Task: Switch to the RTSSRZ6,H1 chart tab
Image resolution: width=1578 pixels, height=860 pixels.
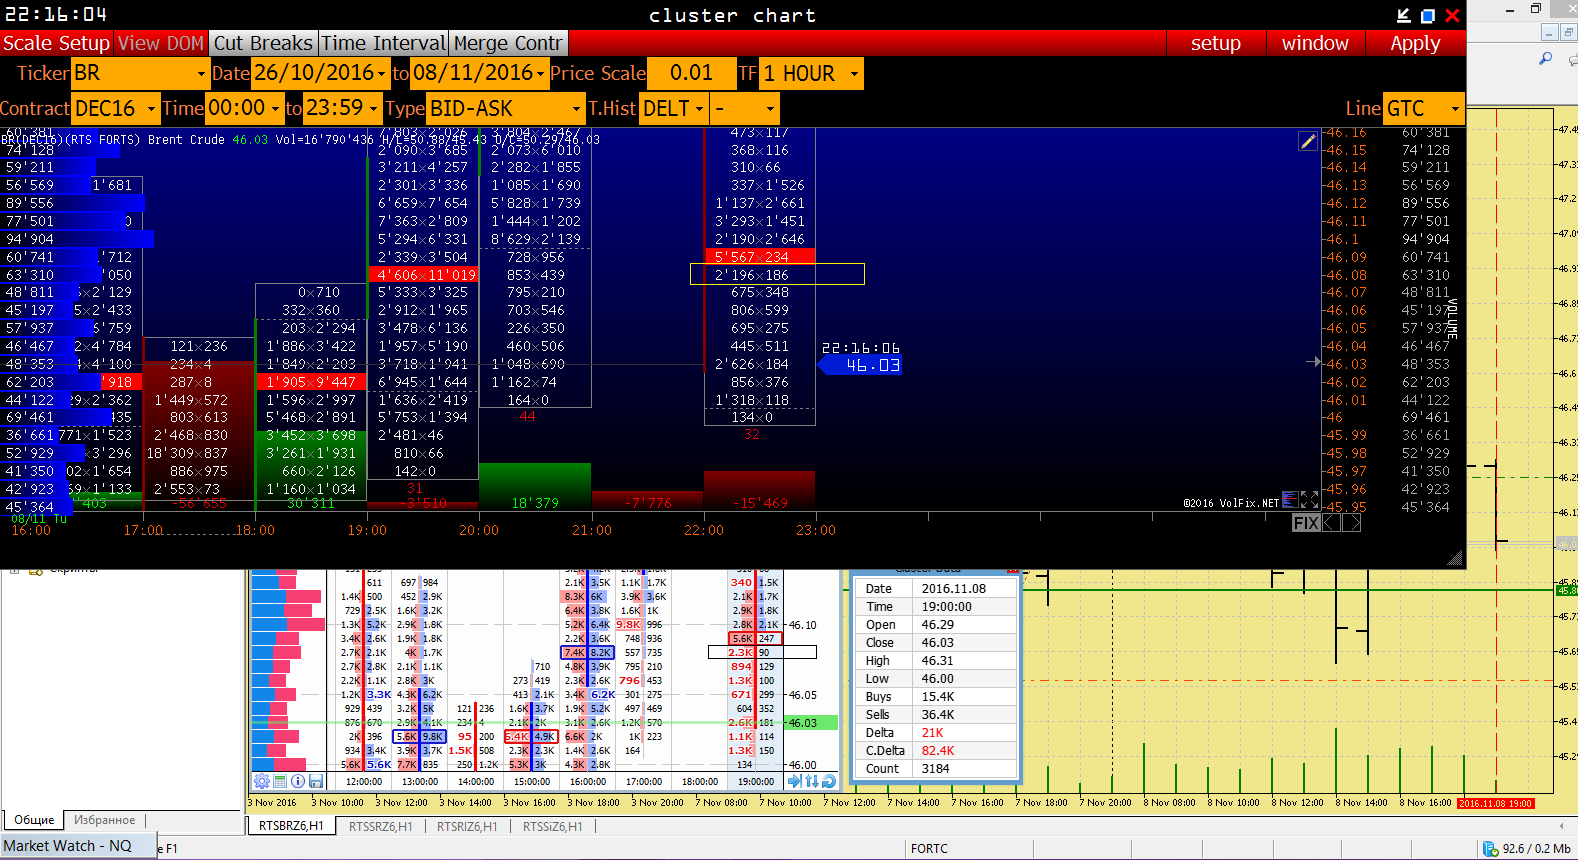Action: [x=380, y=826]
